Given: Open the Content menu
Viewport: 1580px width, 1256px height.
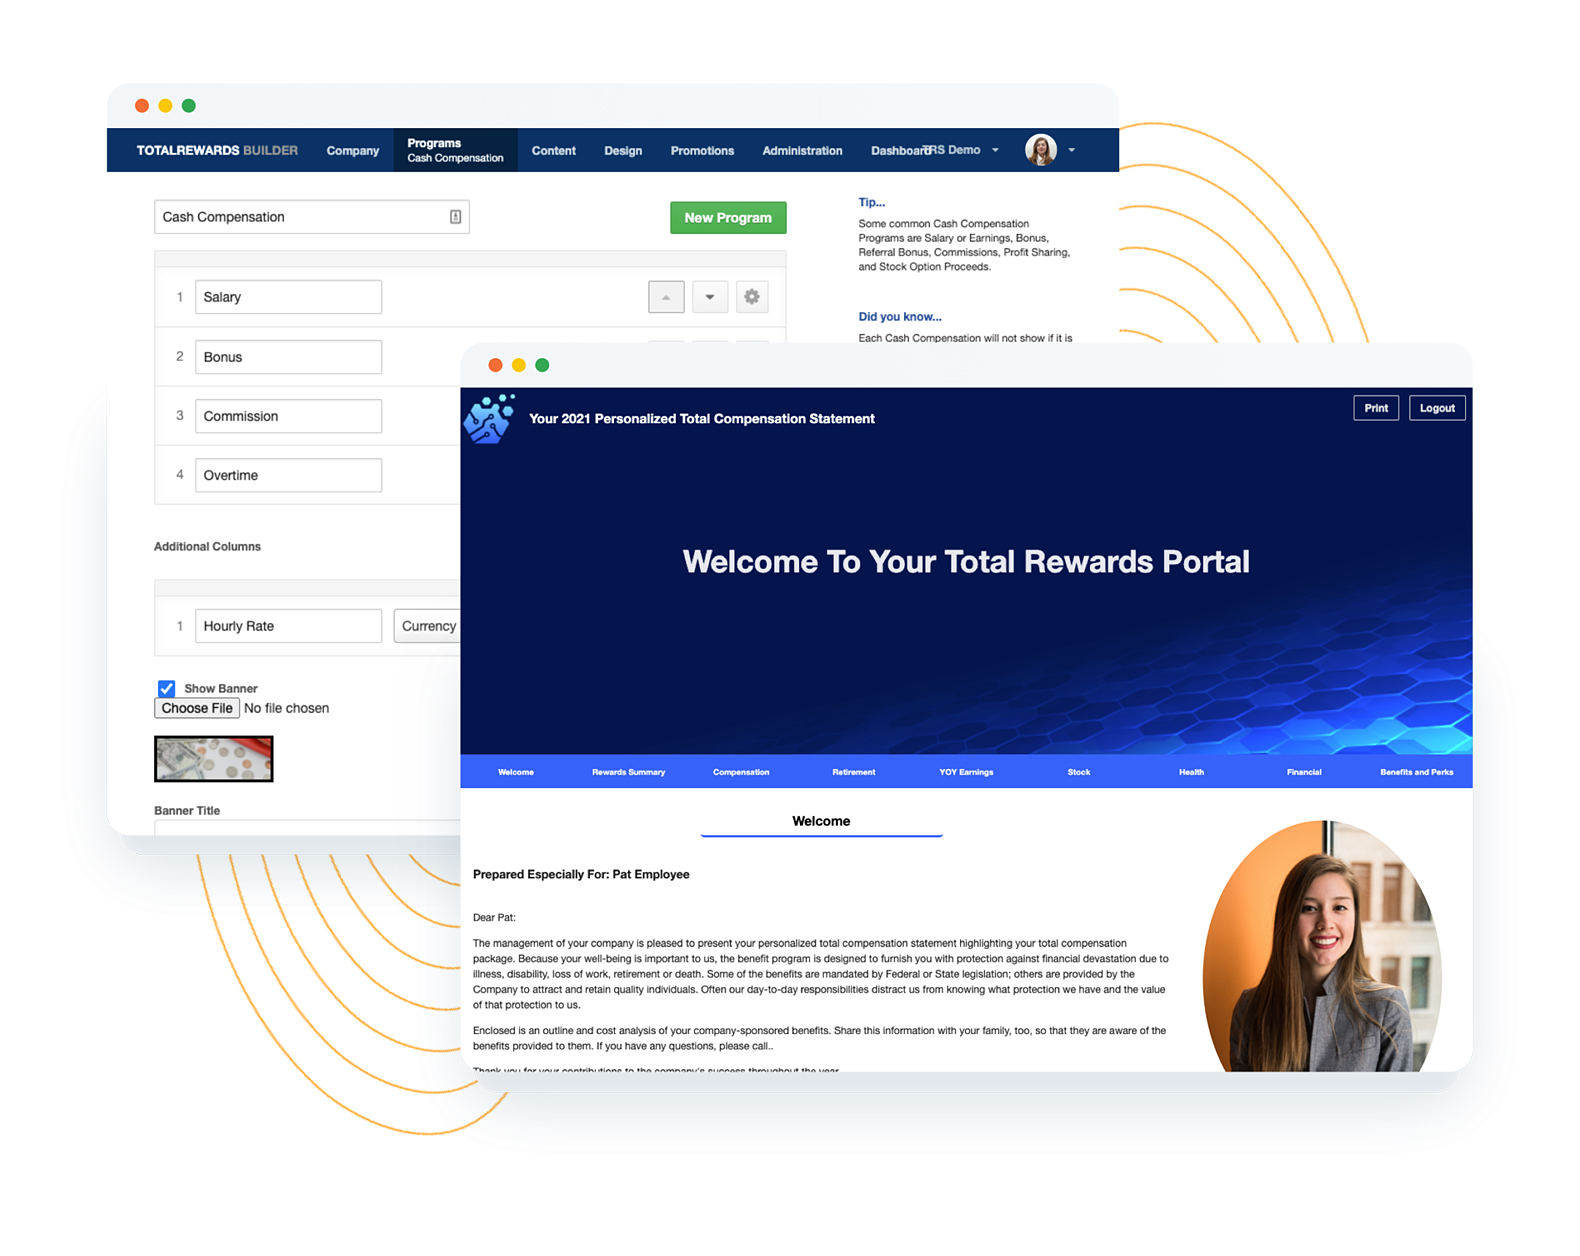Looking at the screenshot, I should click(x=553, y=151).
